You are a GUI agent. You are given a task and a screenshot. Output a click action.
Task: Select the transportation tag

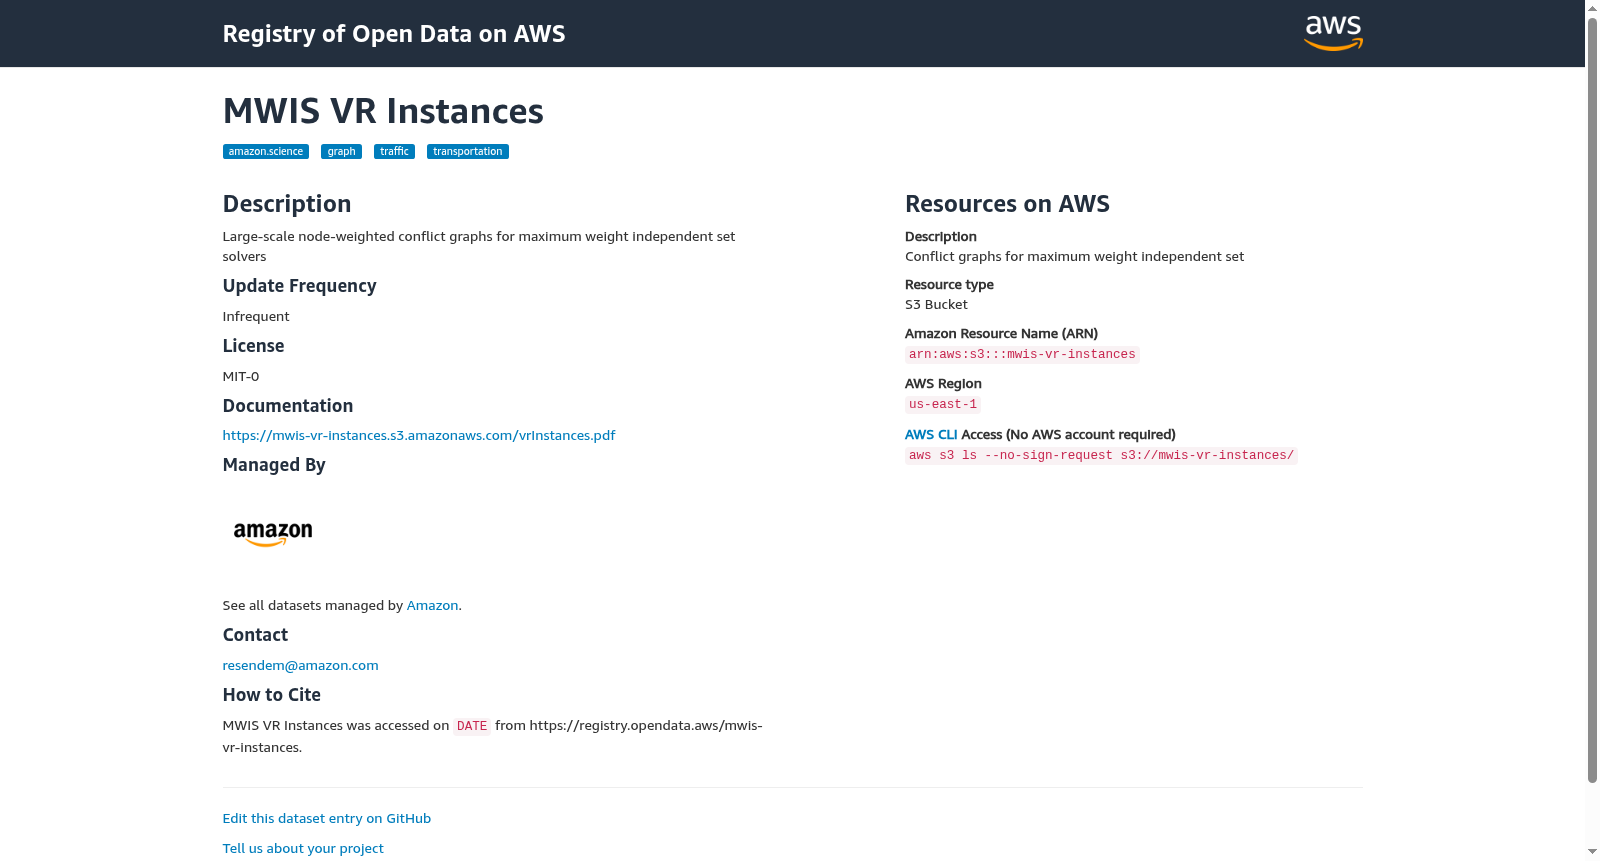468,152
